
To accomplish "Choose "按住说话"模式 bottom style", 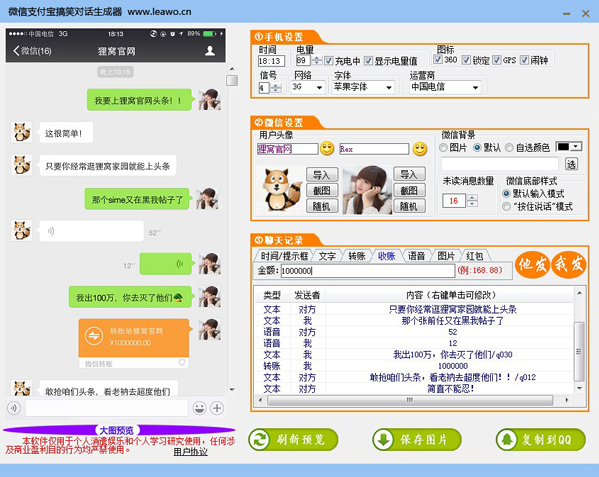I will pos(507,207).
